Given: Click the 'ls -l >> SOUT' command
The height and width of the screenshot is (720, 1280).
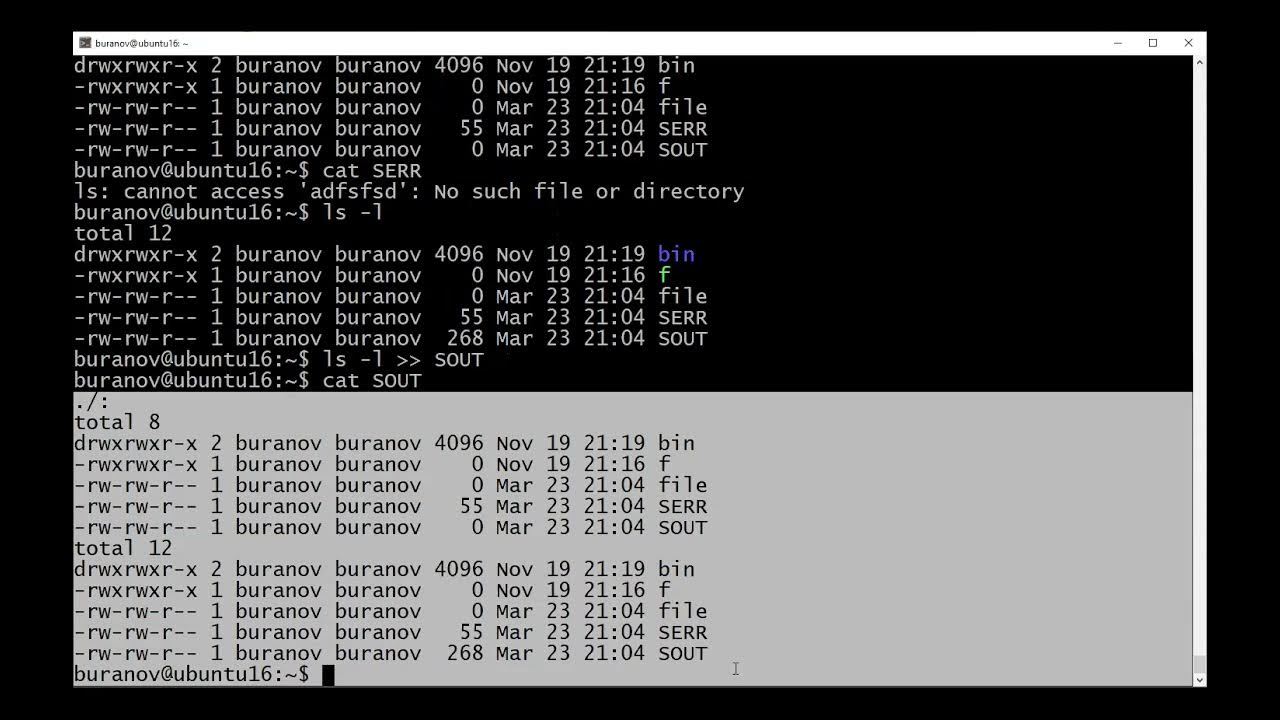Looking at the screenshot, I should coord(402,360).
